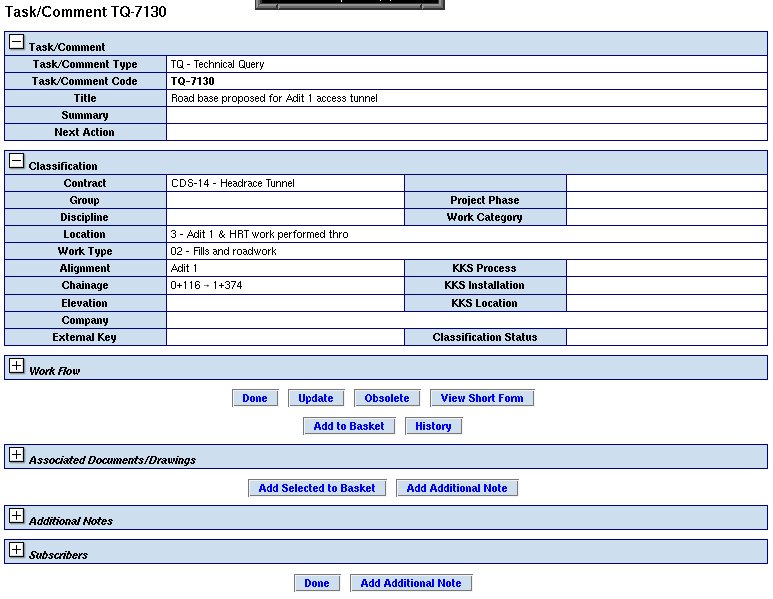Expand the Additional Notes section
The image size is (773, 599).
[x=16, y=517]
